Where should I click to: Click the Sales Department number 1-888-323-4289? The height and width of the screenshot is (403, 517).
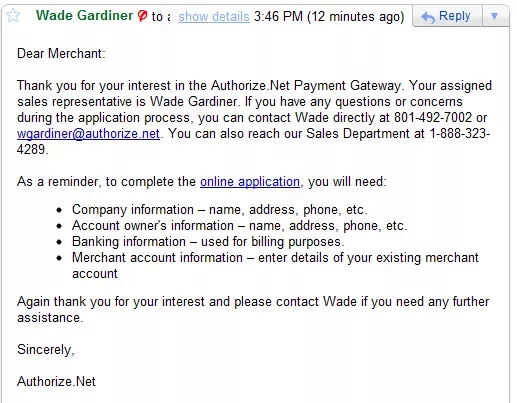(x=460, y=134)
